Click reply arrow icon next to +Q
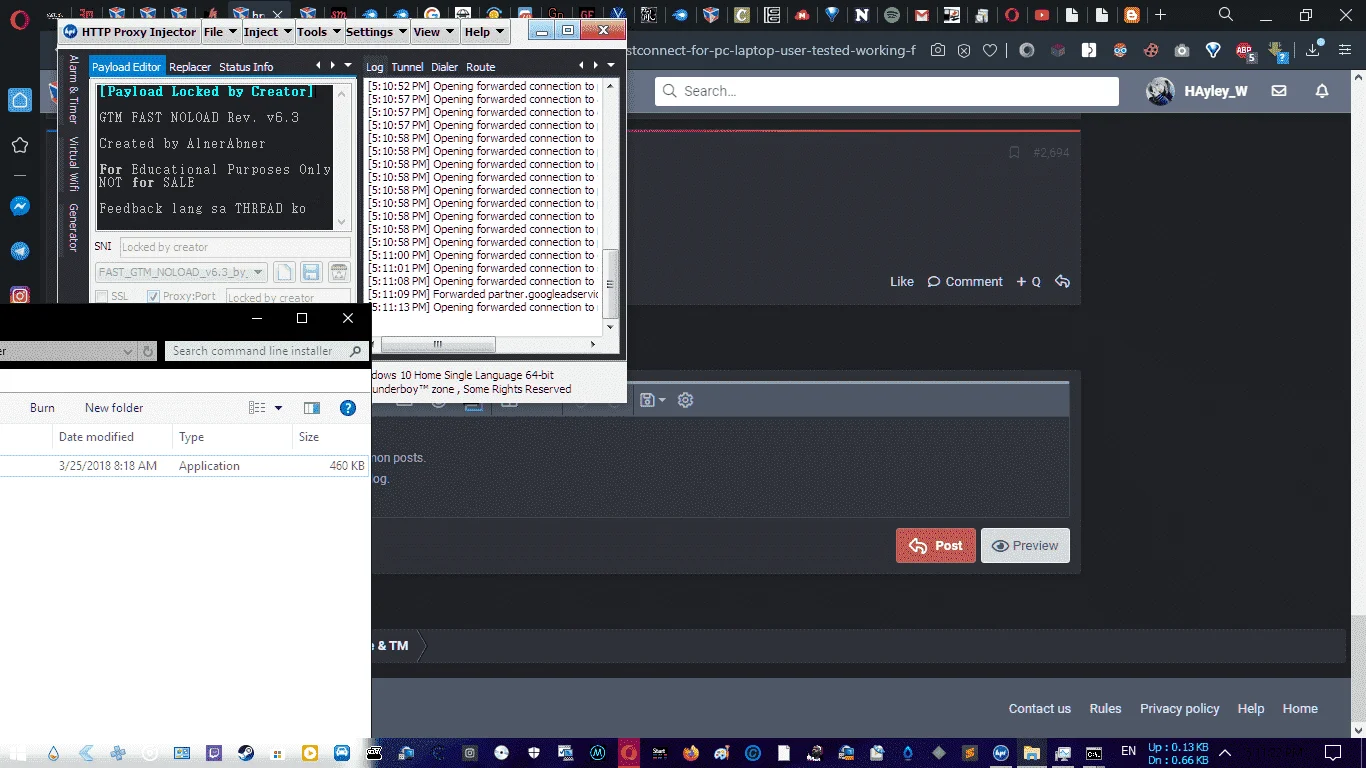 (1062, 282)
